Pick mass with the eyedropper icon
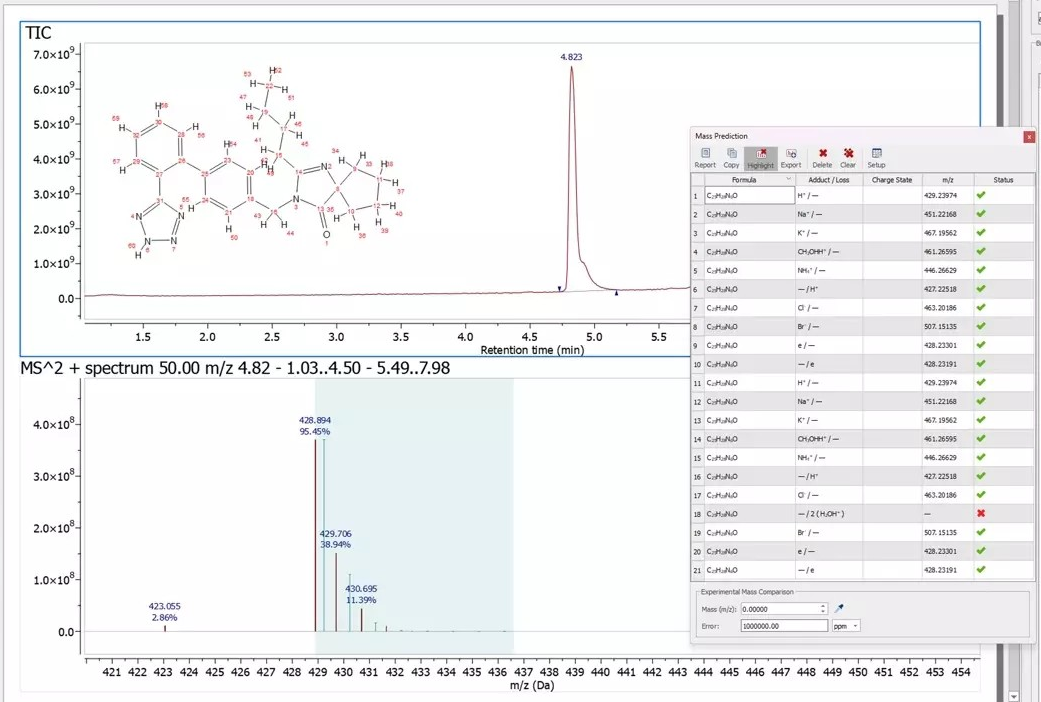The width and height of the screenshot is (1041, 702). click(840, 608)
